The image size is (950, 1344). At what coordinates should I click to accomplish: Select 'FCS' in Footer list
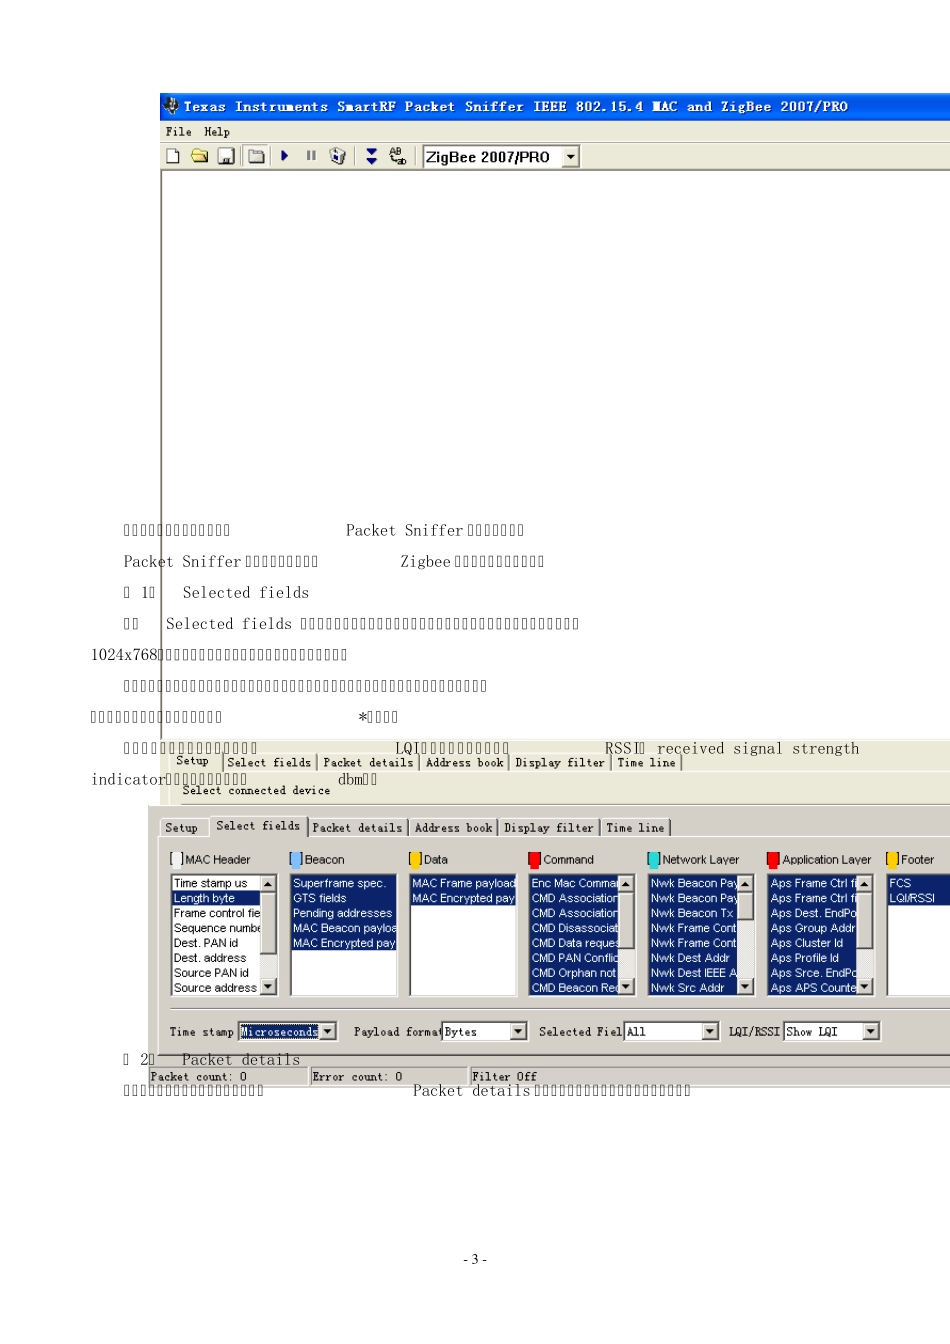point(918,883)
